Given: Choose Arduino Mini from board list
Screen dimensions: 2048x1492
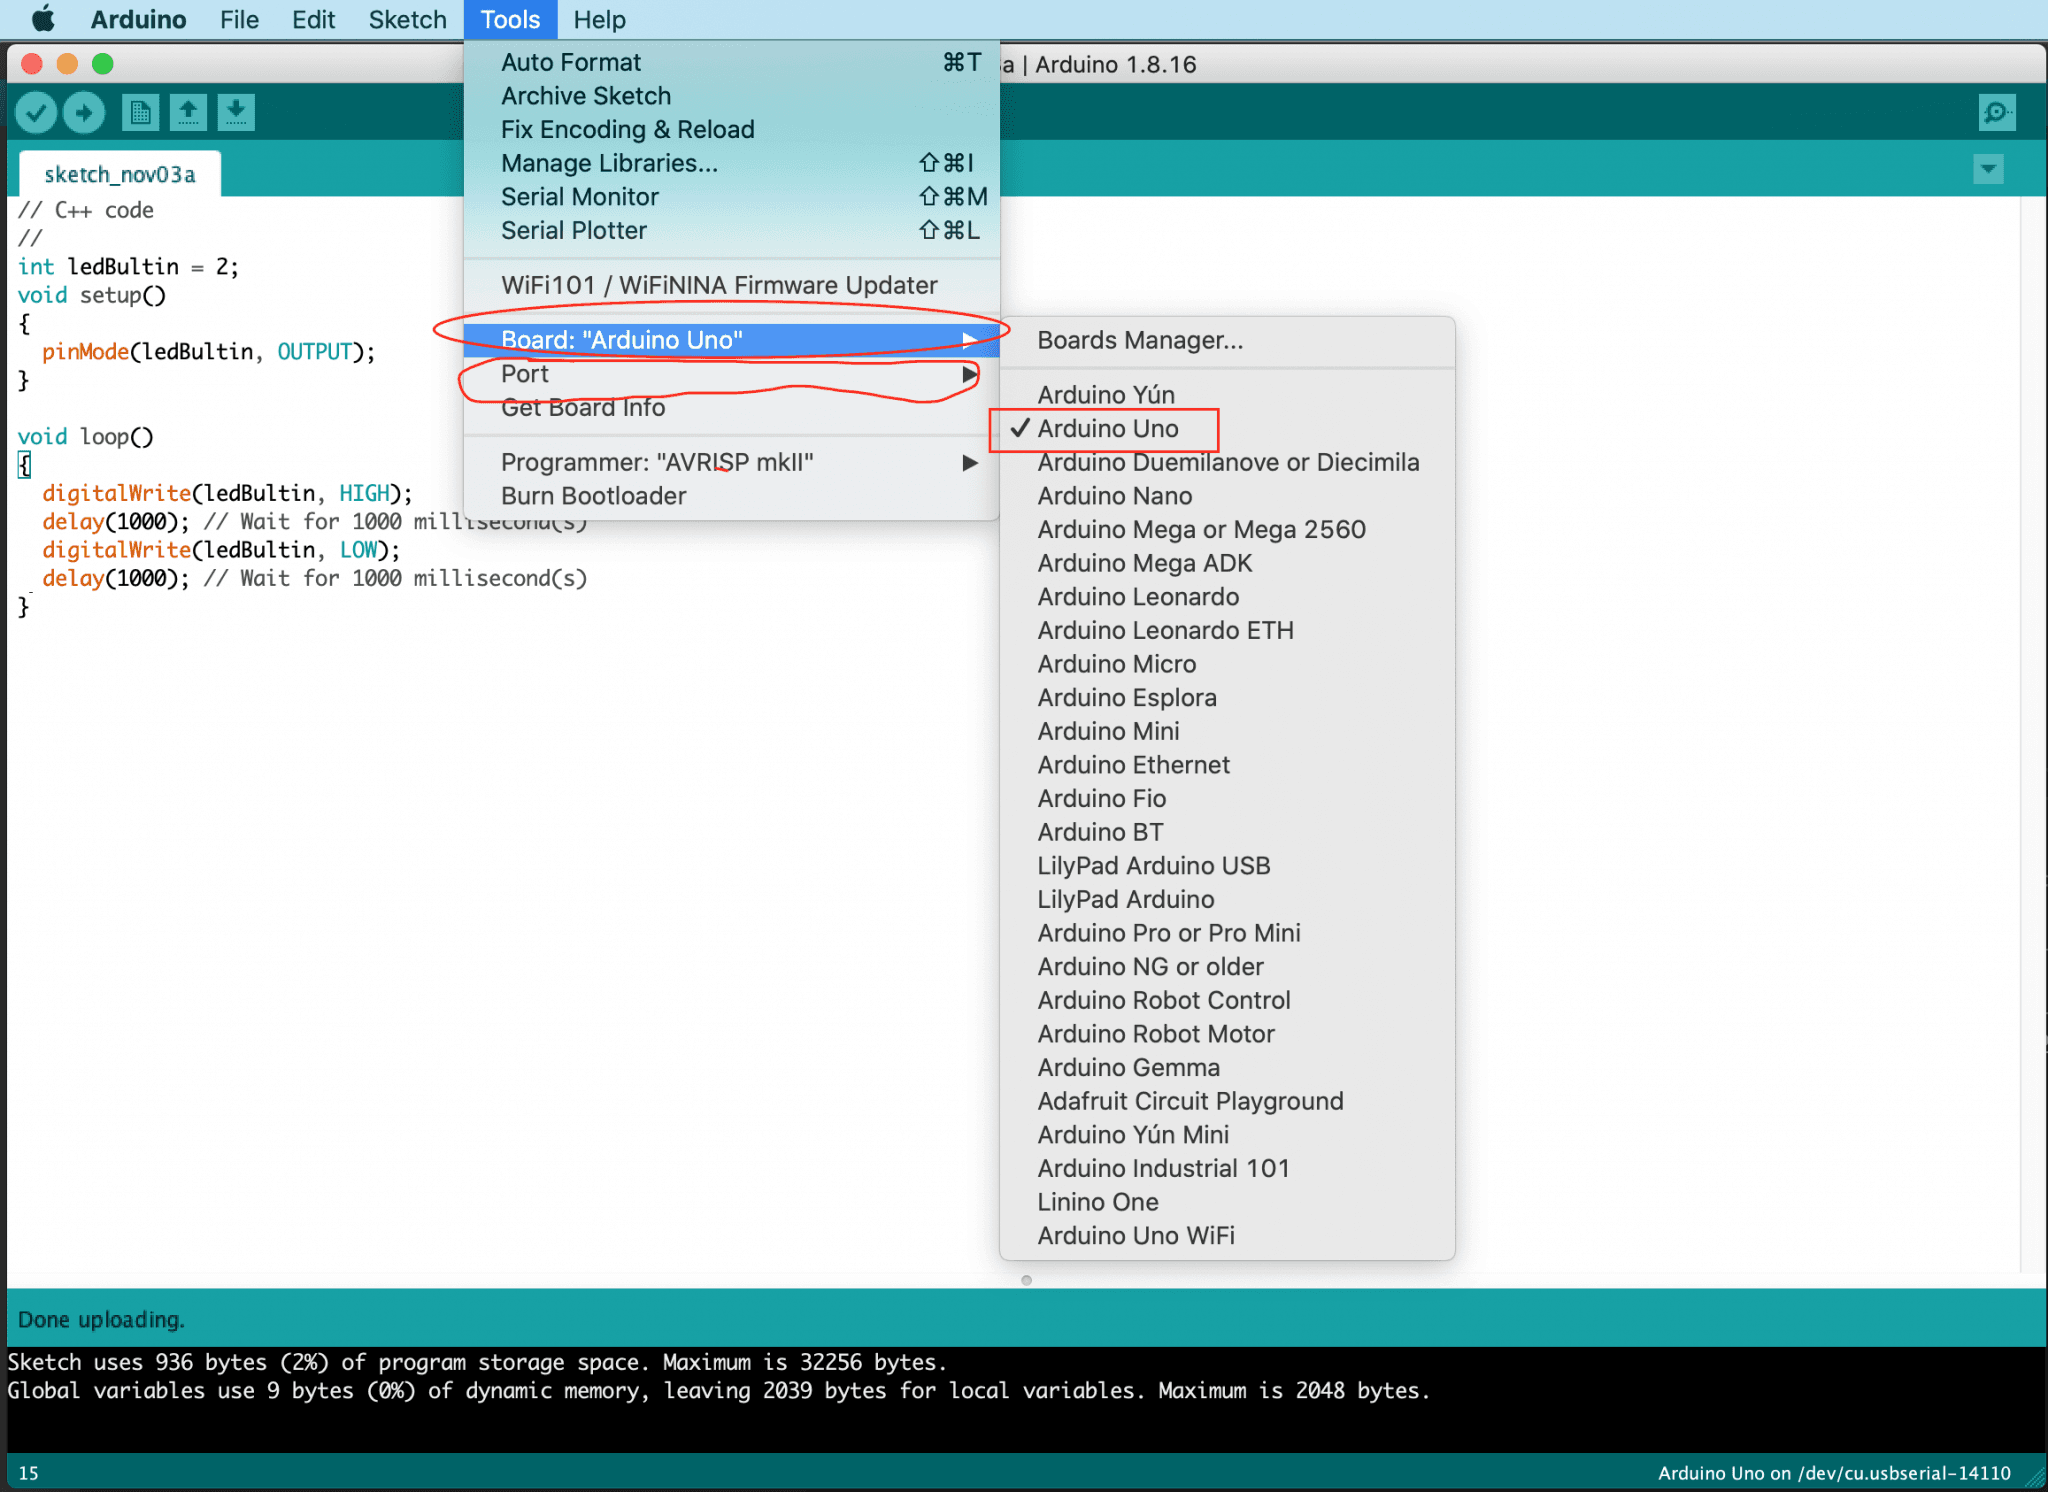Looking at the screenshot, I should click(x=1227, y=732).
